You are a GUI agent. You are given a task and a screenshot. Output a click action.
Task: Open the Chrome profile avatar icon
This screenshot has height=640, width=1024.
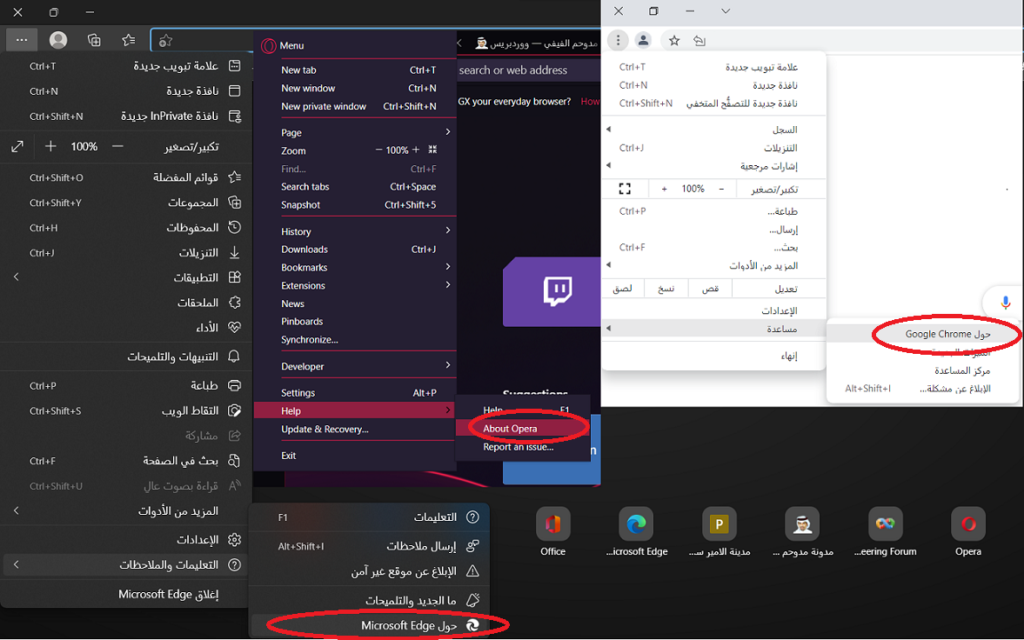pyautogui.click(x=643, y=40)
